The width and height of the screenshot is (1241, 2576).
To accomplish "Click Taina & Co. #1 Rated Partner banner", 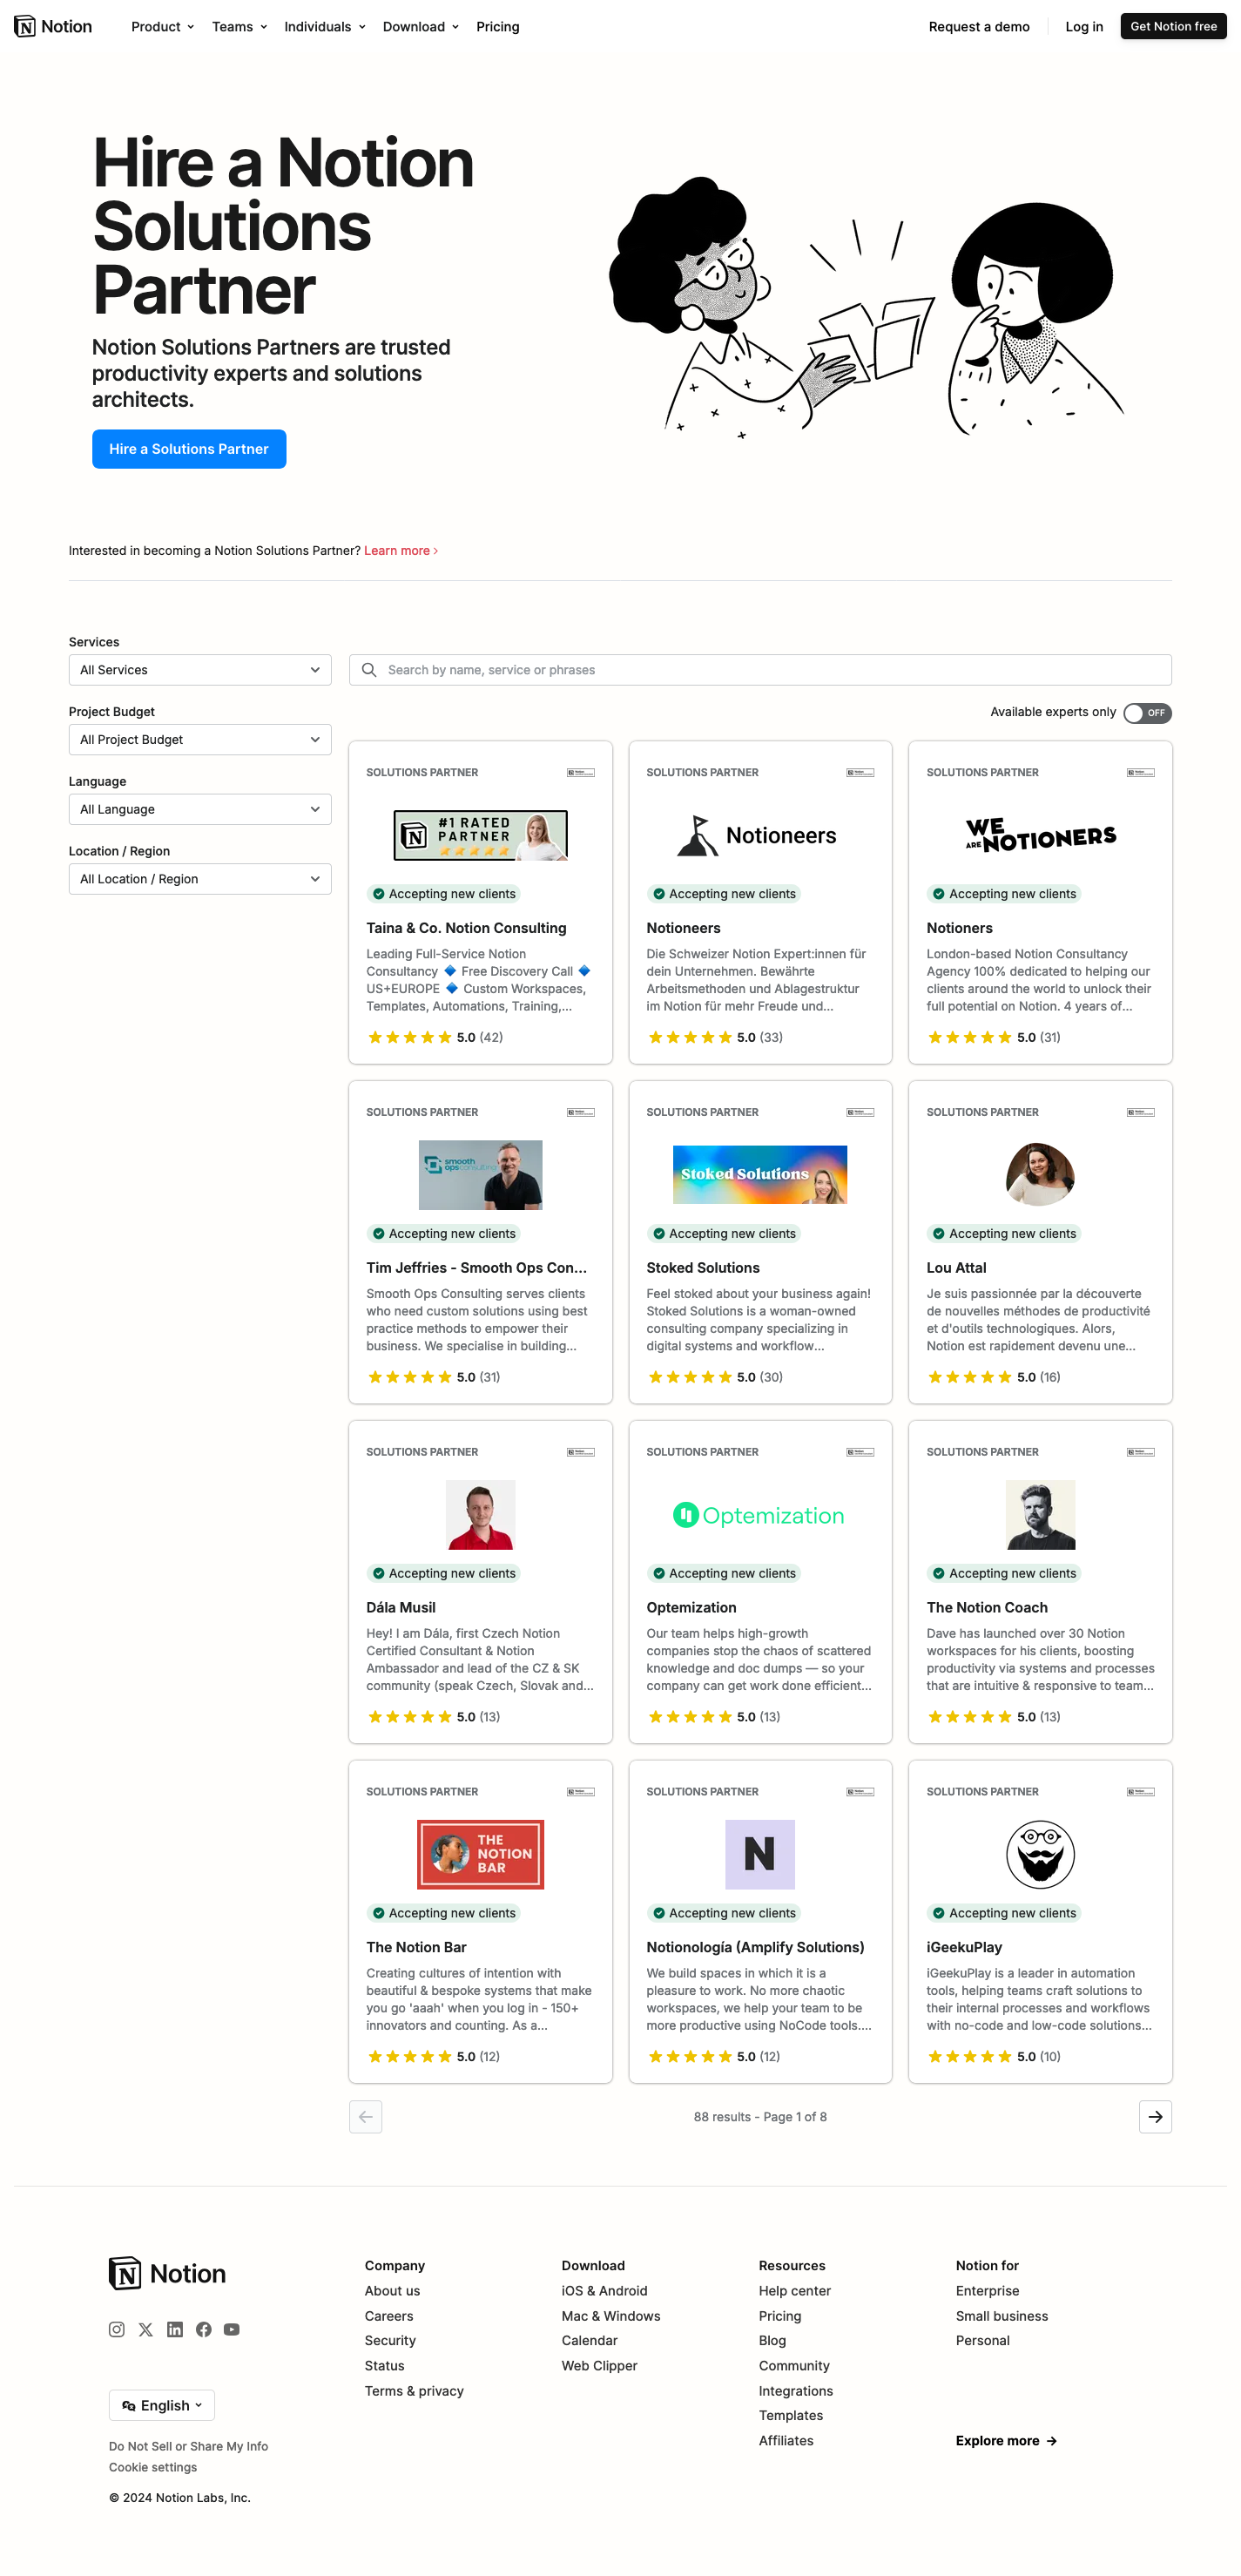I will (480, 835).
